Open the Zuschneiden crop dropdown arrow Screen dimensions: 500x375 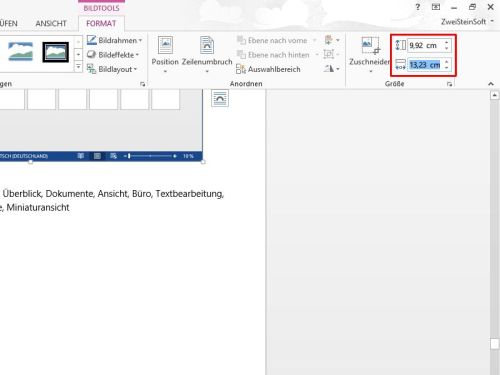[x=370, y=71]
